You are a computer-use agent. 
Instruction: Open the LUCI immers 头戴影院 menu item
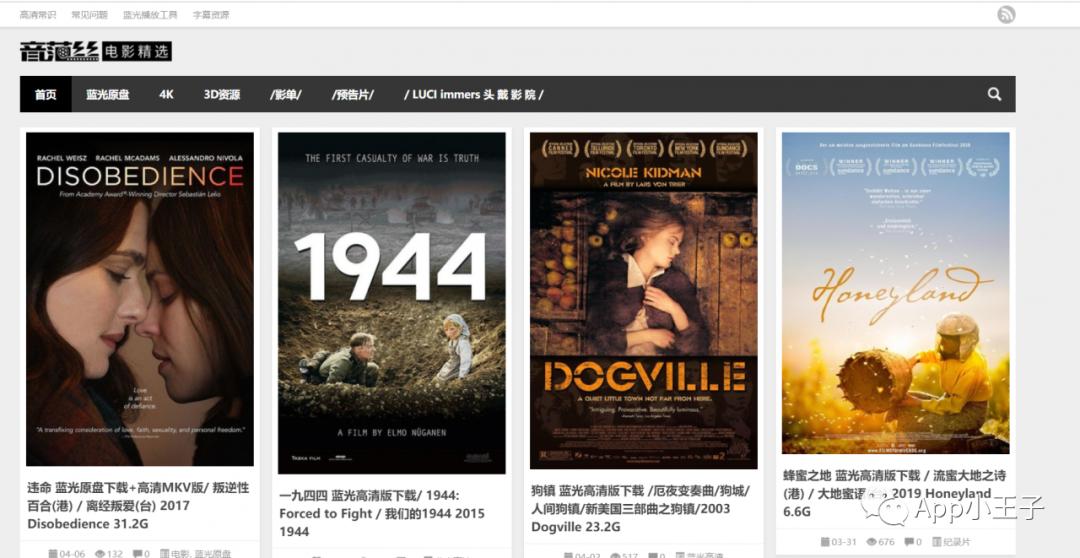click(x=474, y=94)
